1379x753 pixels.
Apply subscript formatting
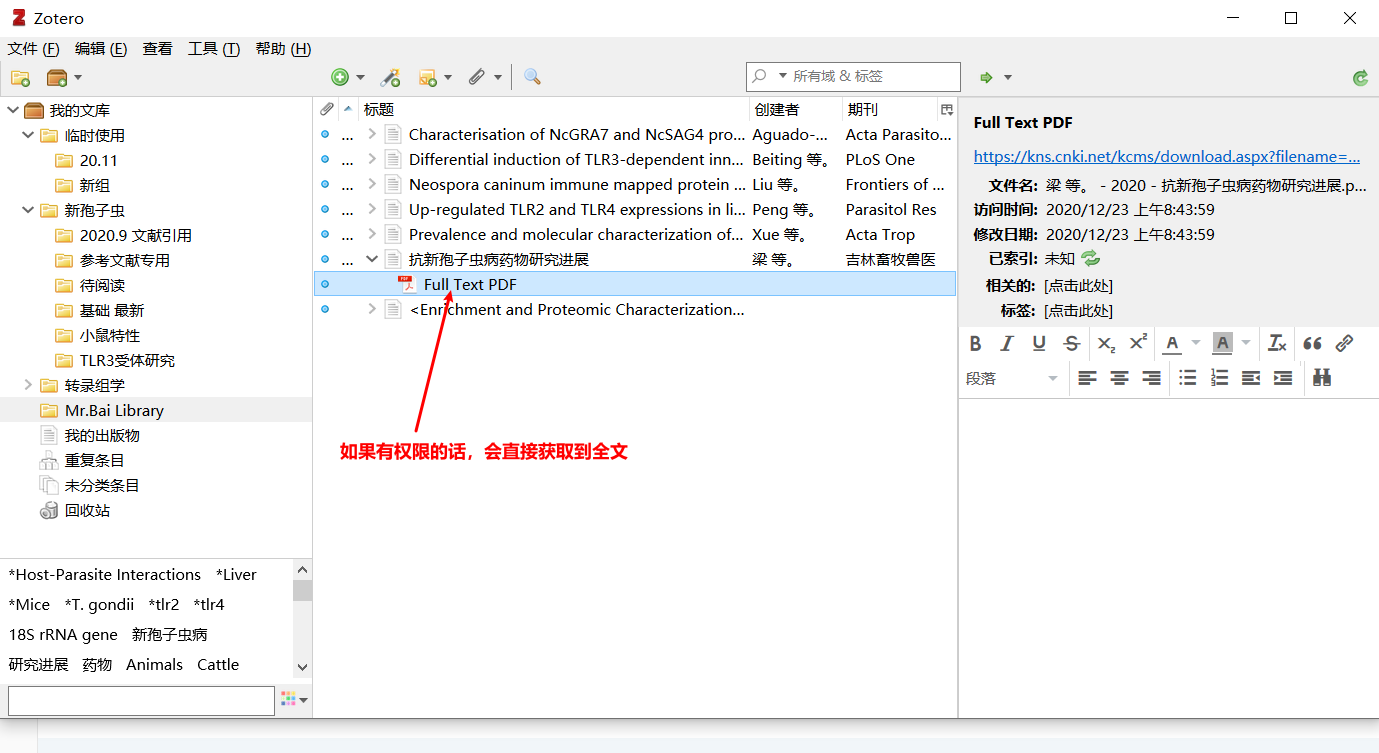coord(1106,343)
